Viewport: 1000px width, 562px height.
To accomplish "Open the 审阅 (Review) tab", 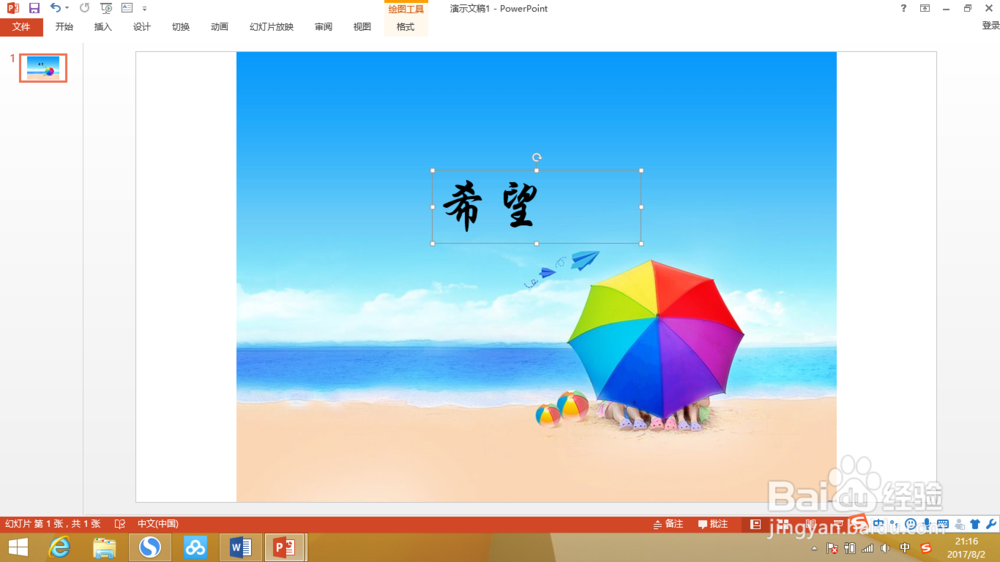I will click(323, 27).
